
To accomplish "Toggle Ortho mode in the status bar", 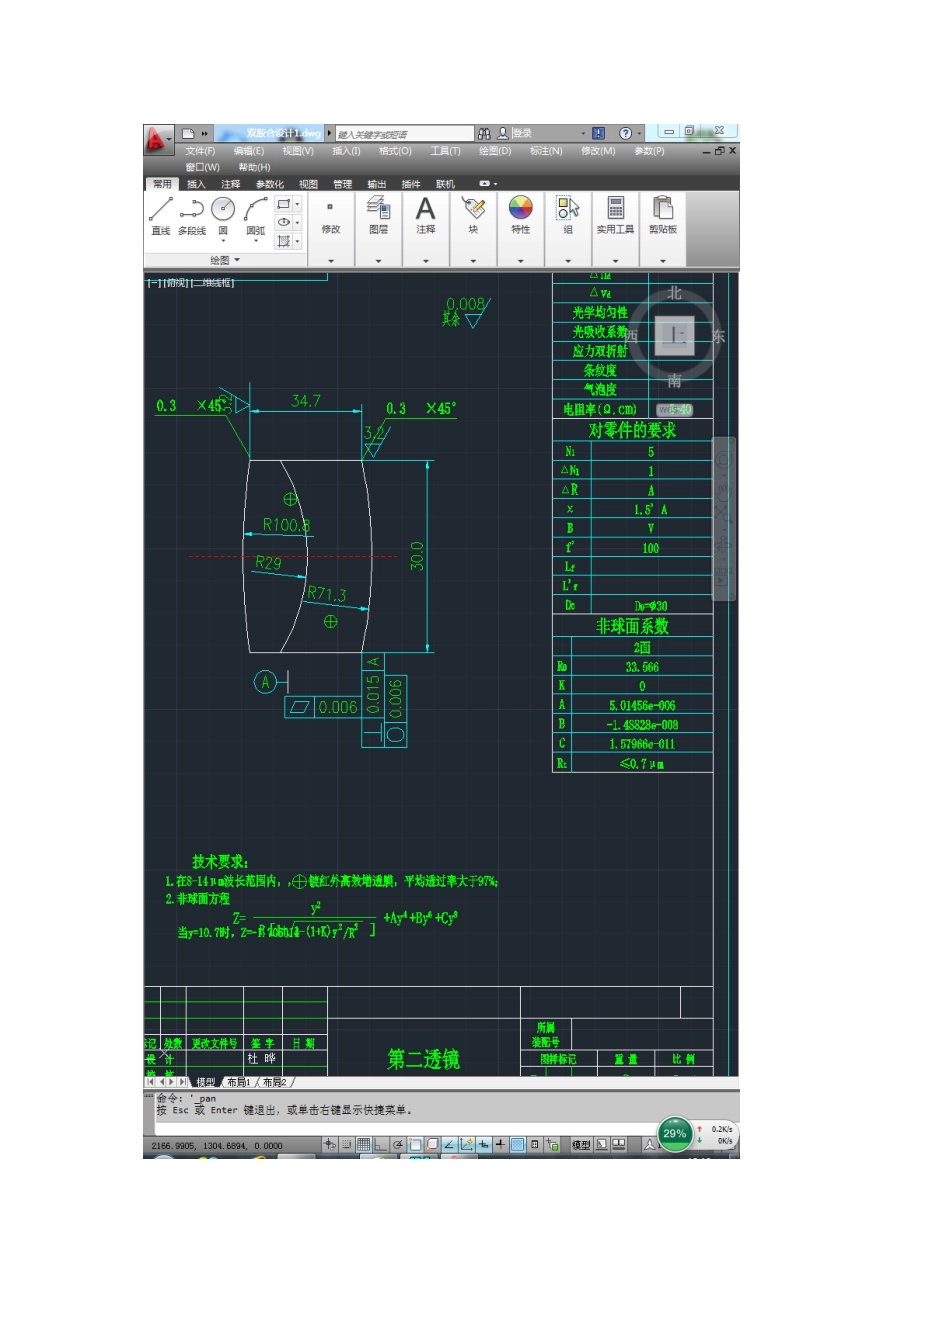I will 381,1144.
